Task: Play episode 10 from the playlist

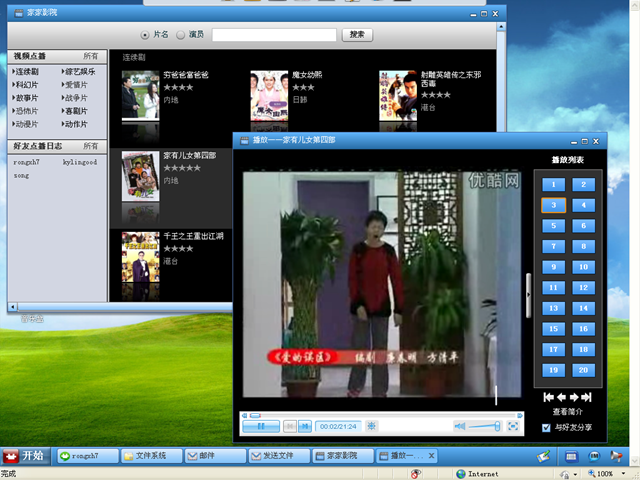Action: [x=583, y=267]
